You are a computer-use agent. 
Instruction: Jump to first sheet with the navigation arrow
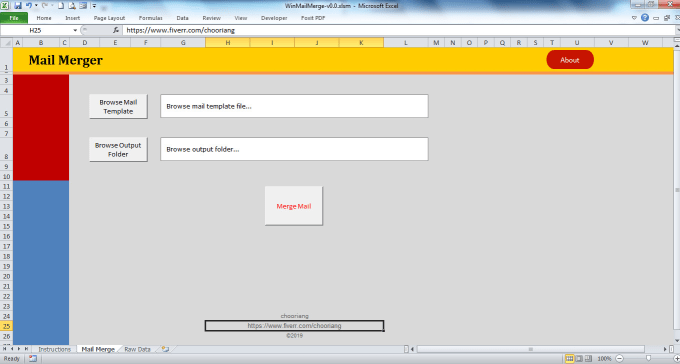point(5,349)
